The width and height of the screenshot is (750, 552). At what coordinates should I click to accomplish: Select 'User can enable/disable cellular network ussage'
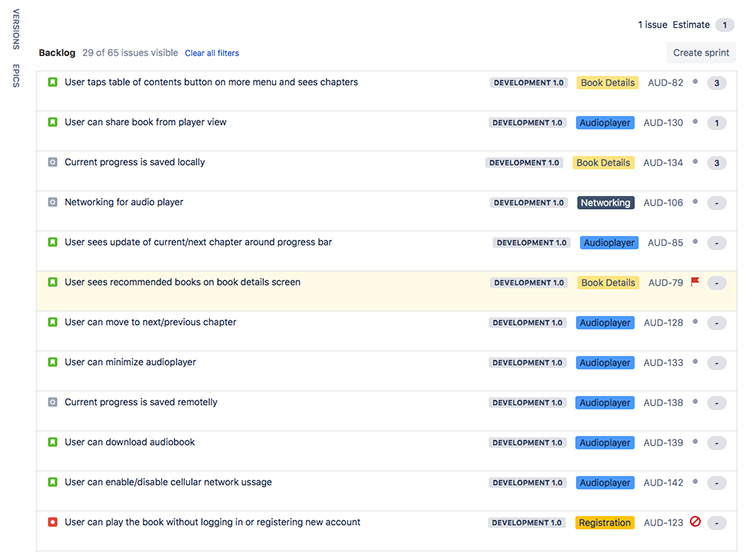(386, 491)
